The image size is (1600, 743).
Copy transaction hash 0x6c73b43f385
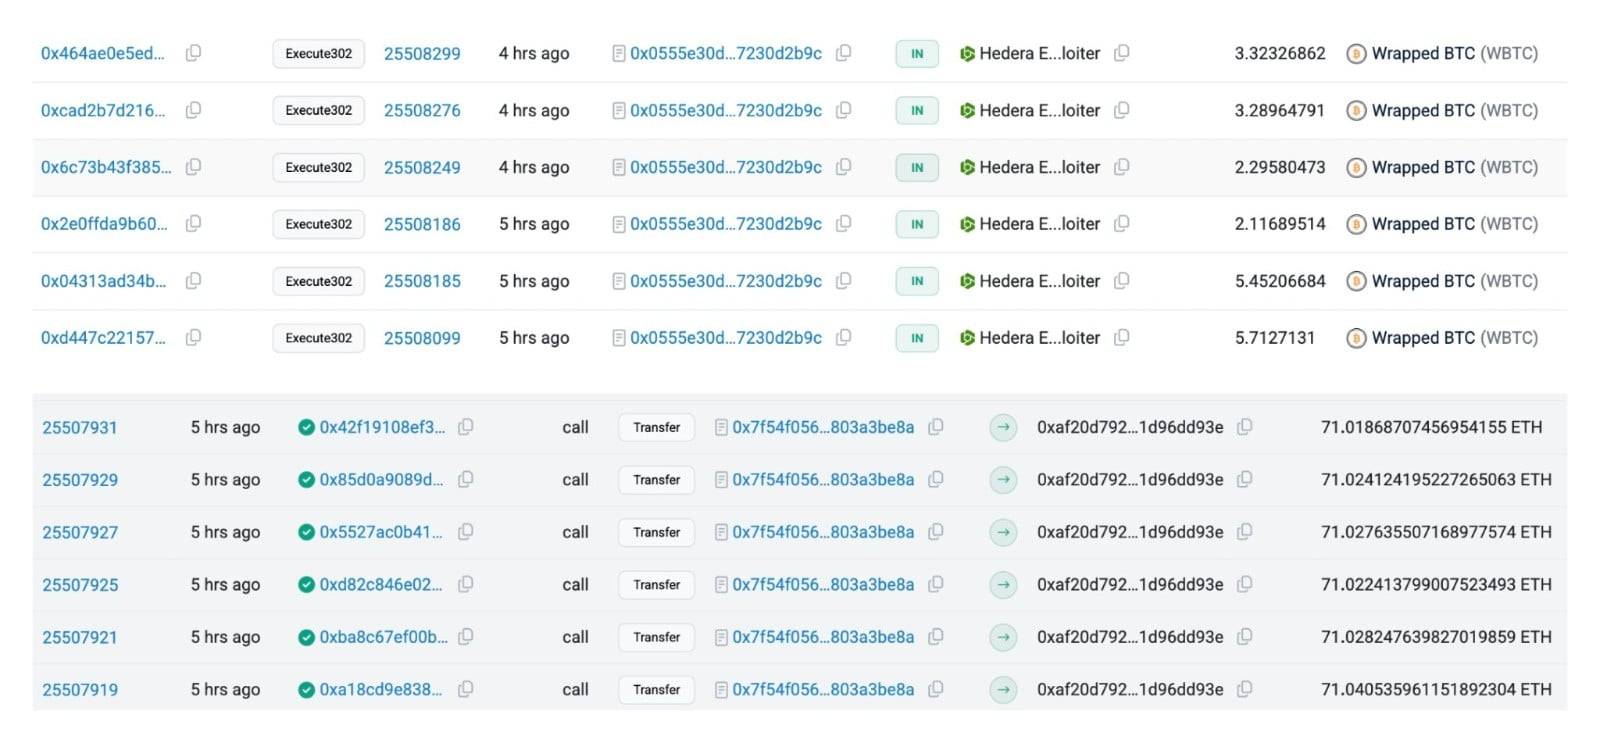tap(194, 167)
